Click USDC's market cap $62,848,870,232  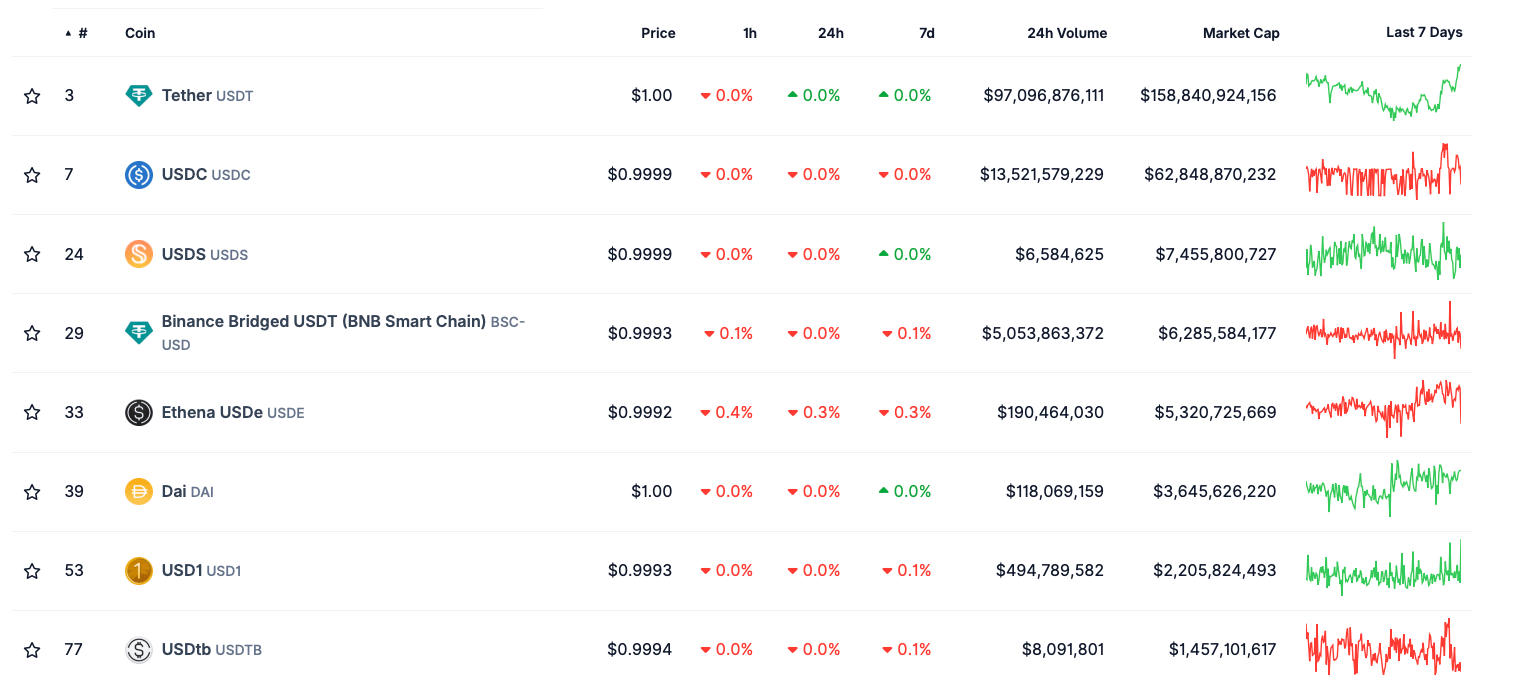(x=1210, y=175)
